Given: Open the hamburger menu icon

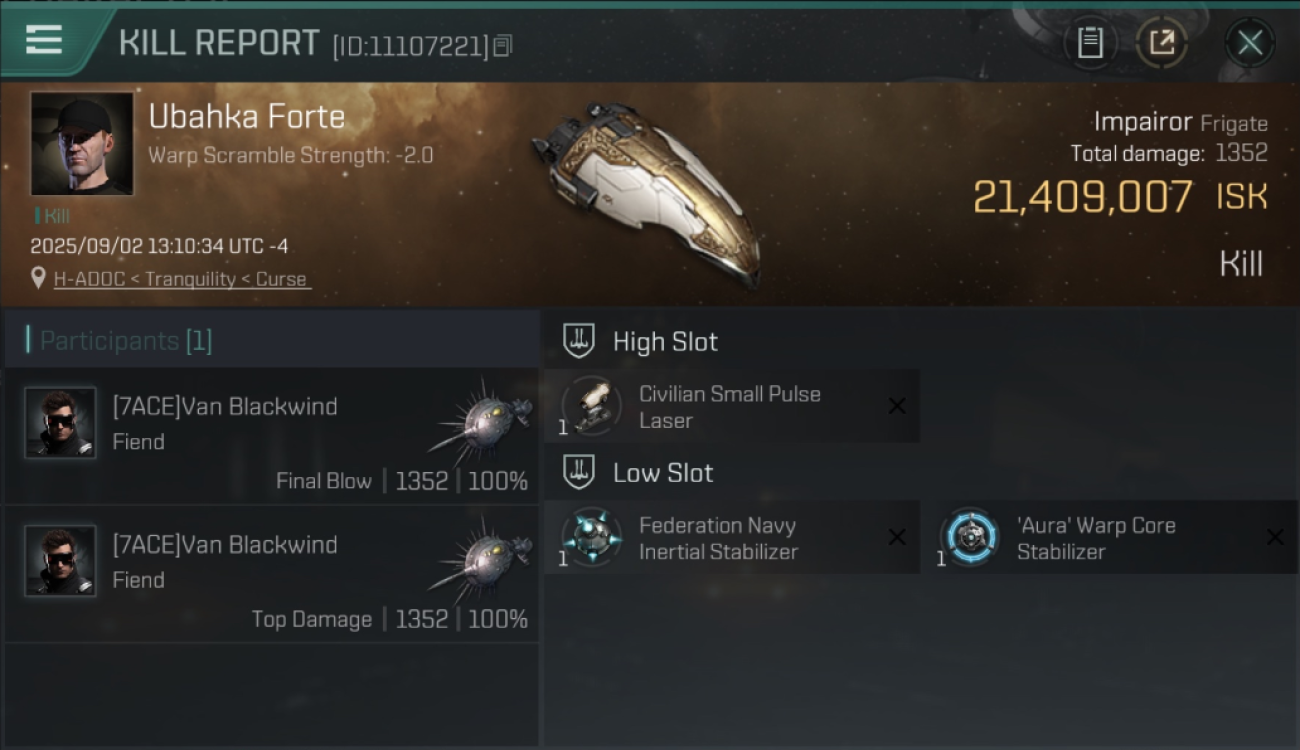Looking at the screenshot, I should (x=44, y=40).
